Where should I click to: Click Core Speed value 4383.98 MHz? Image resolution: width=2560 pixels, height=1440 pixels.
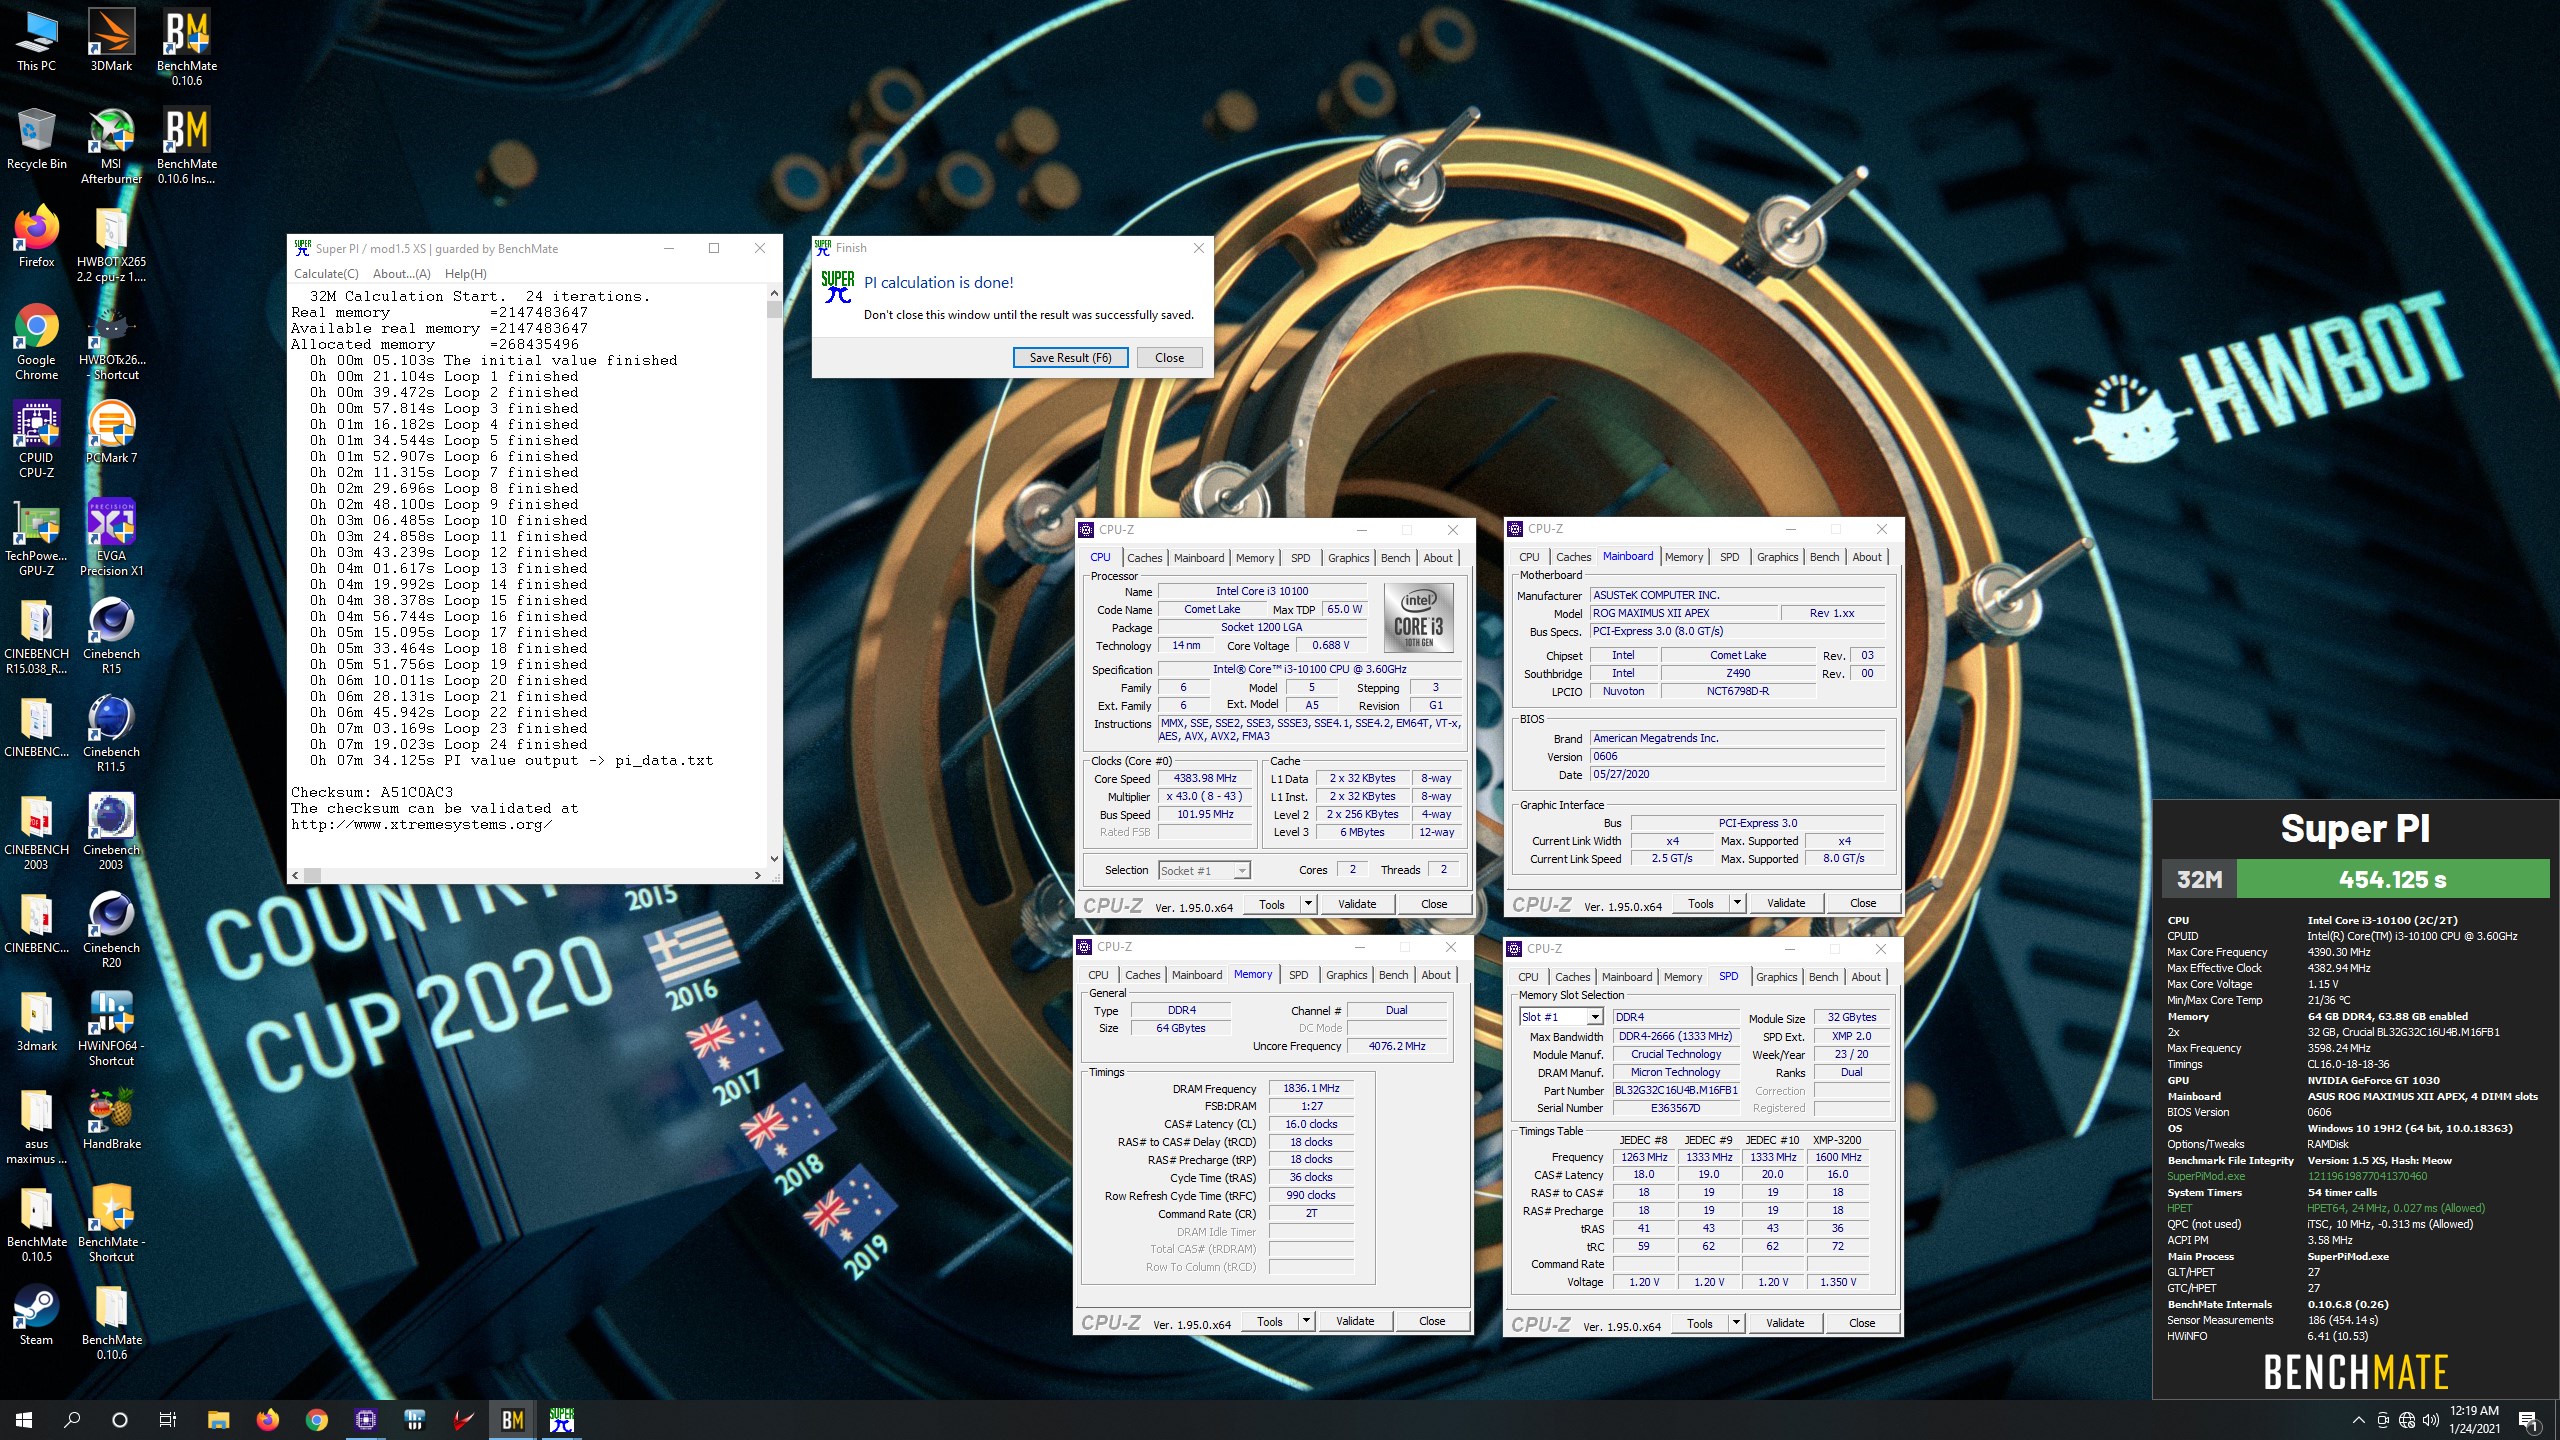click(x=1205, y=779)
